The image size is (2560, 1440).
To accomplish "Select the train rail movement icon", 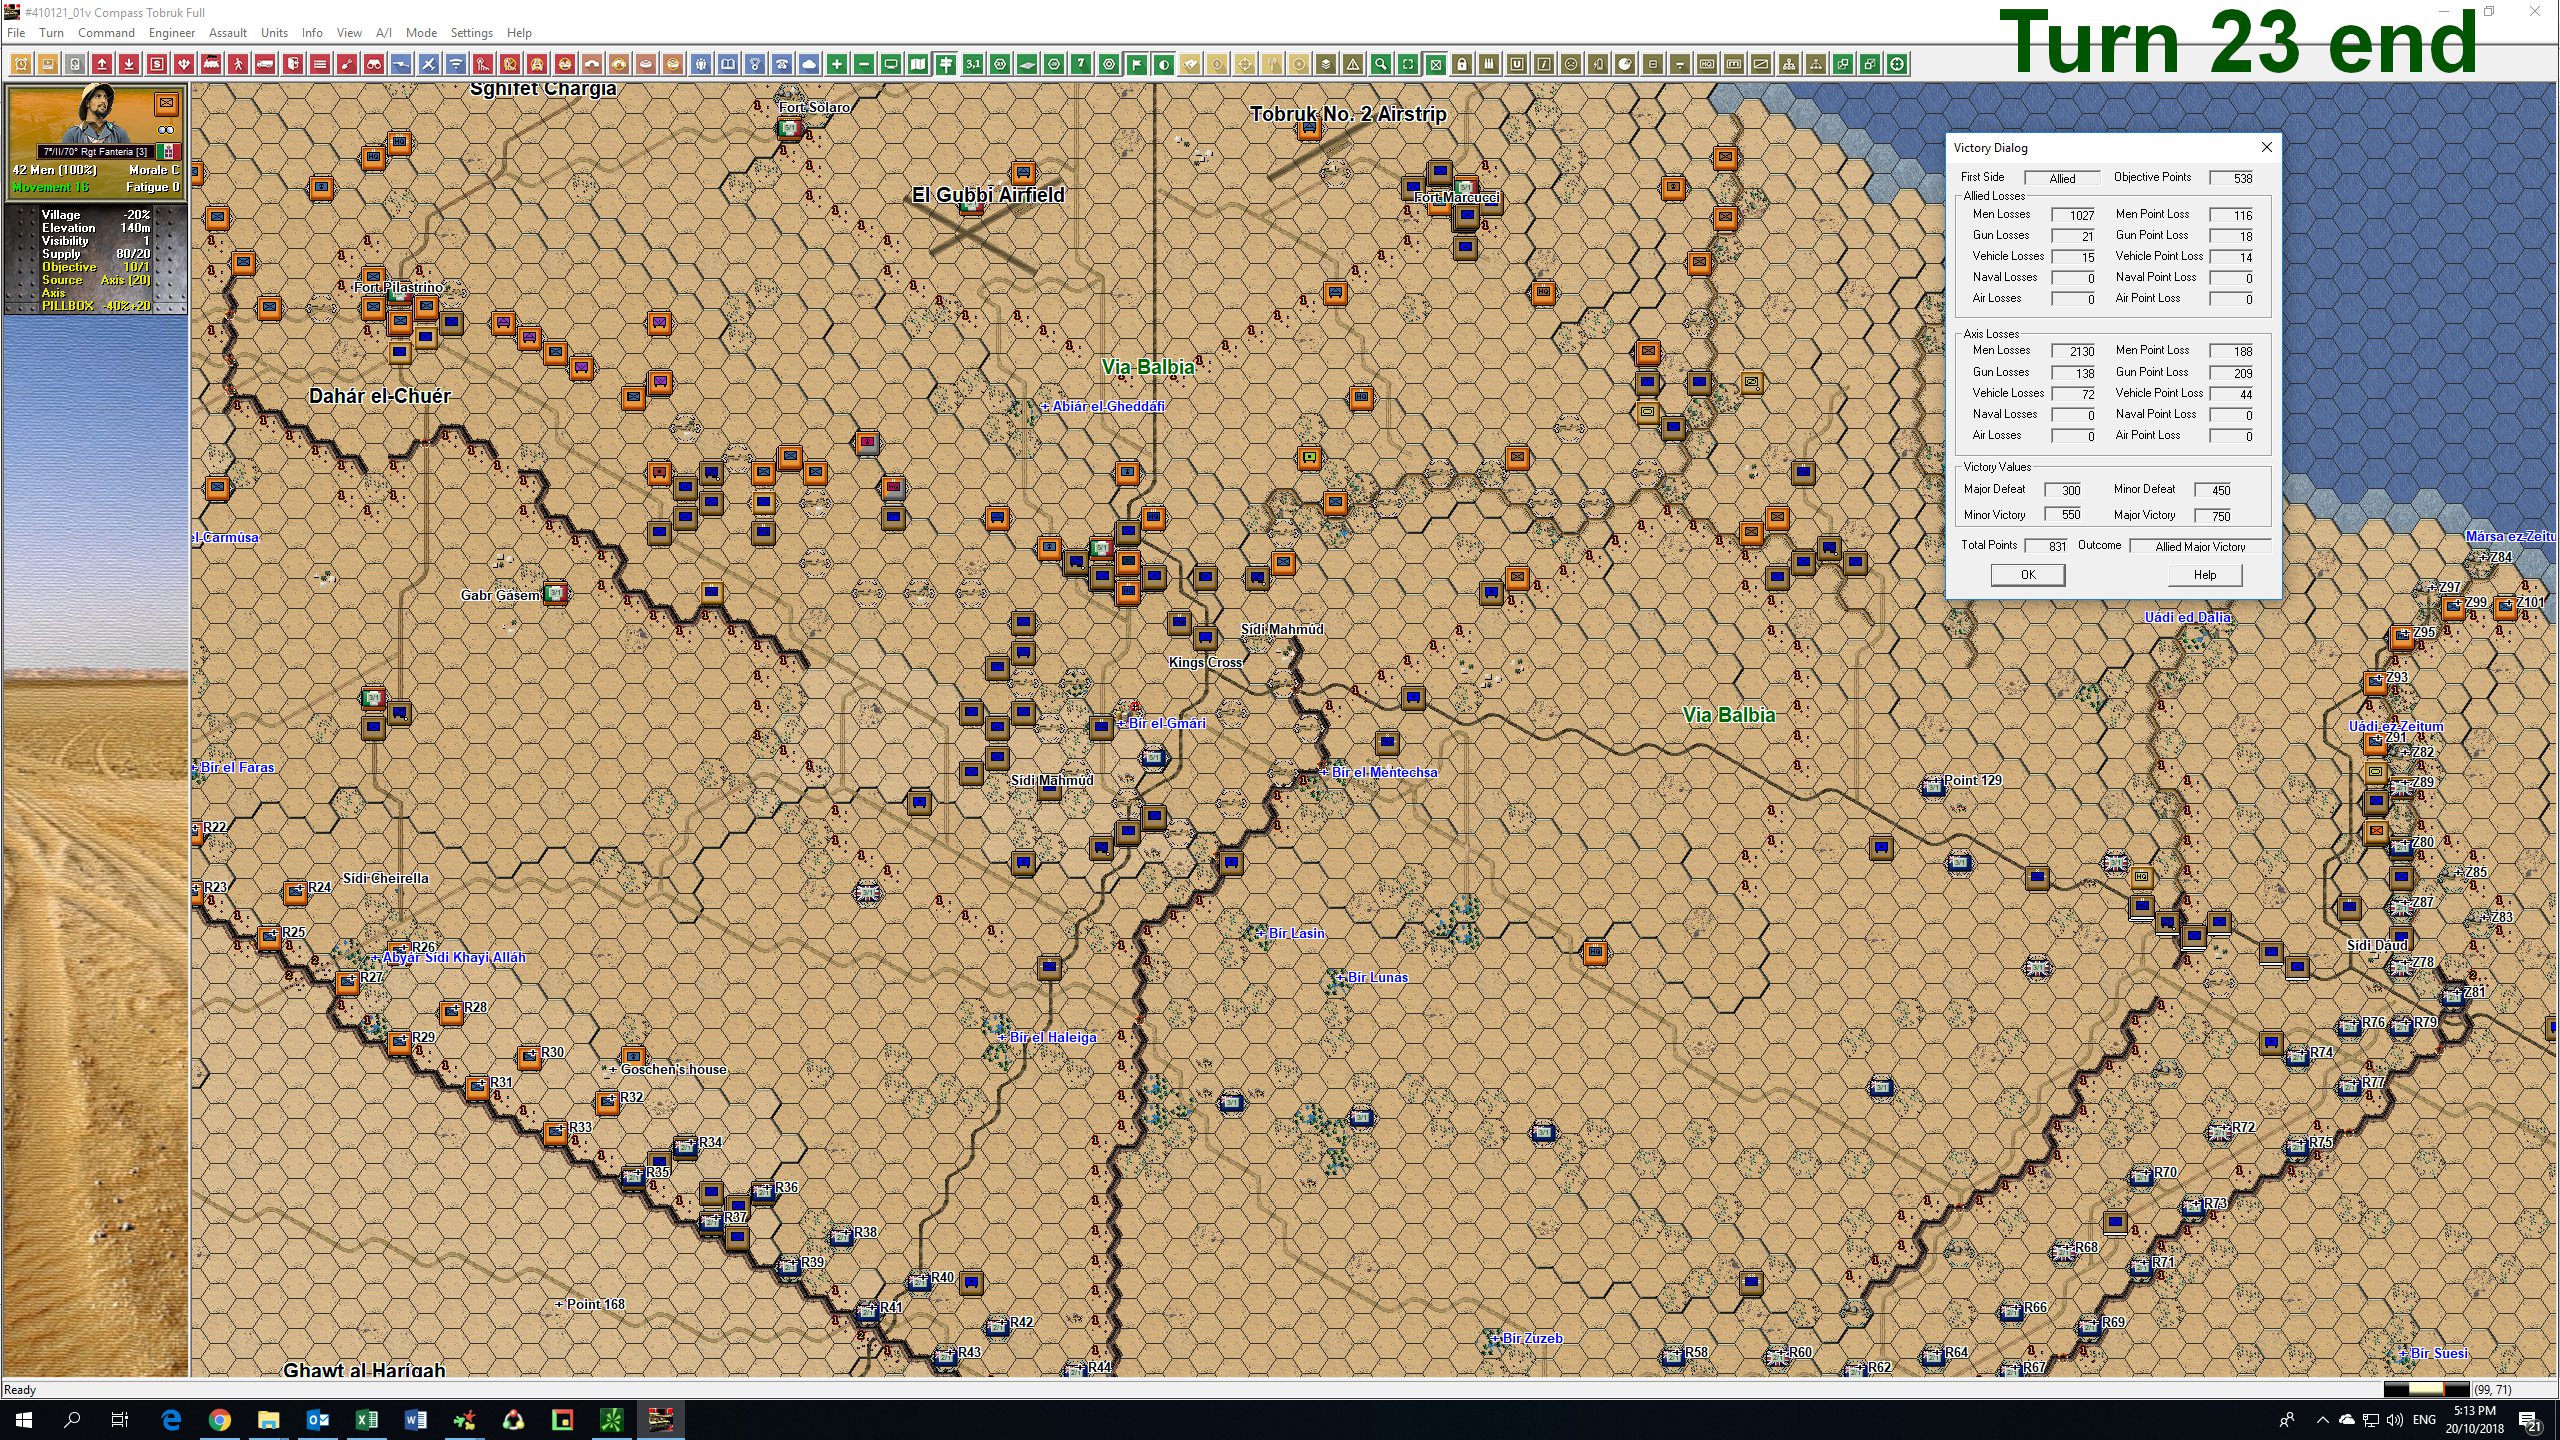I will 211,63.
